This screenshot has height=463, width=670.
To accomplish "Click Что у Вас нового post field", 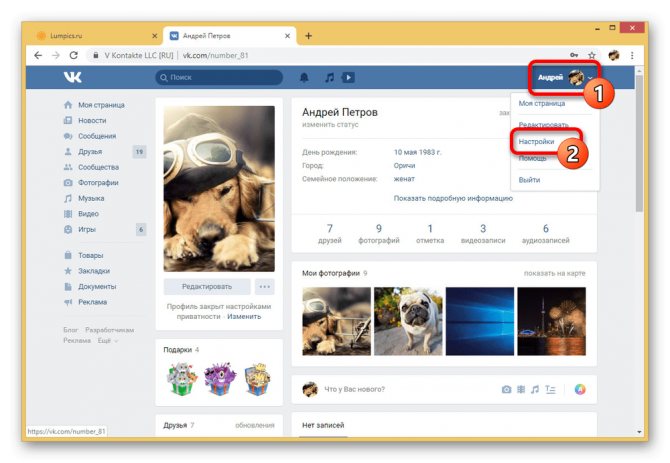I will (x=354, y=389).
